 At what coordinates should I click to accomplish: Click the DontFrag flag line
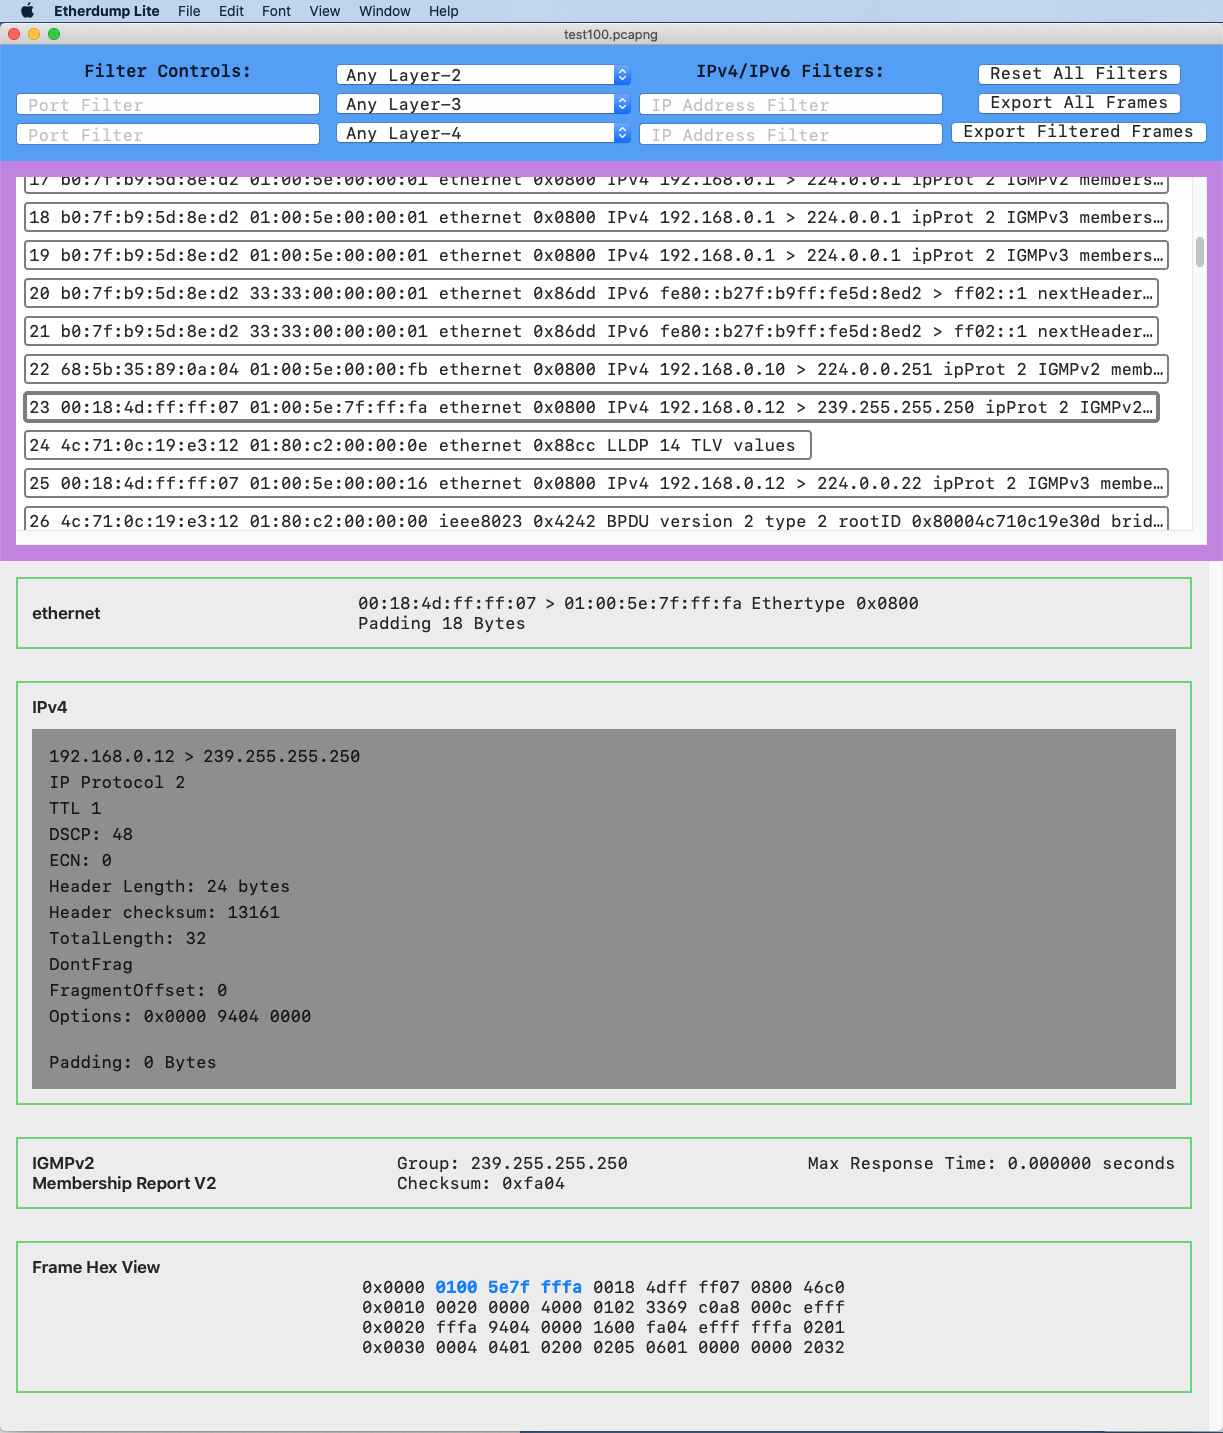tap(91, 964)
